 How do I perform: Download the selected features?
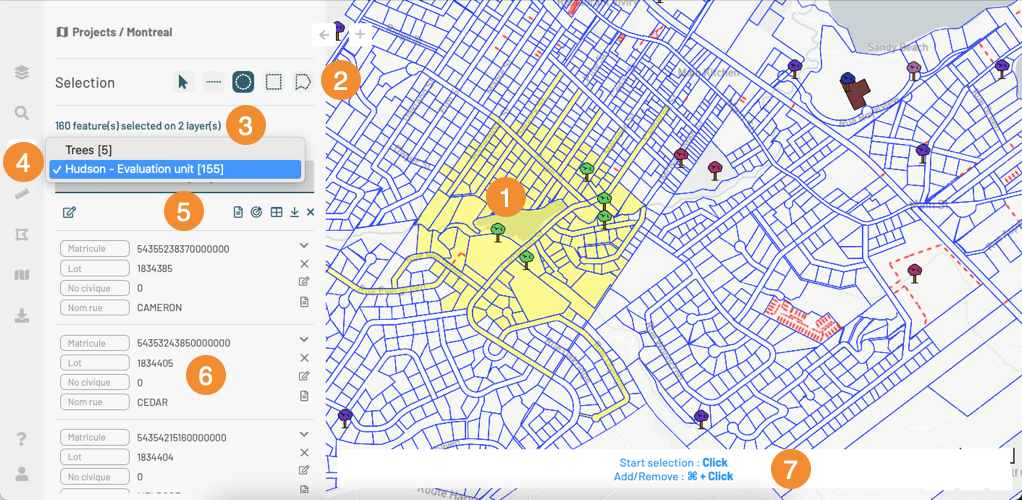295,212
